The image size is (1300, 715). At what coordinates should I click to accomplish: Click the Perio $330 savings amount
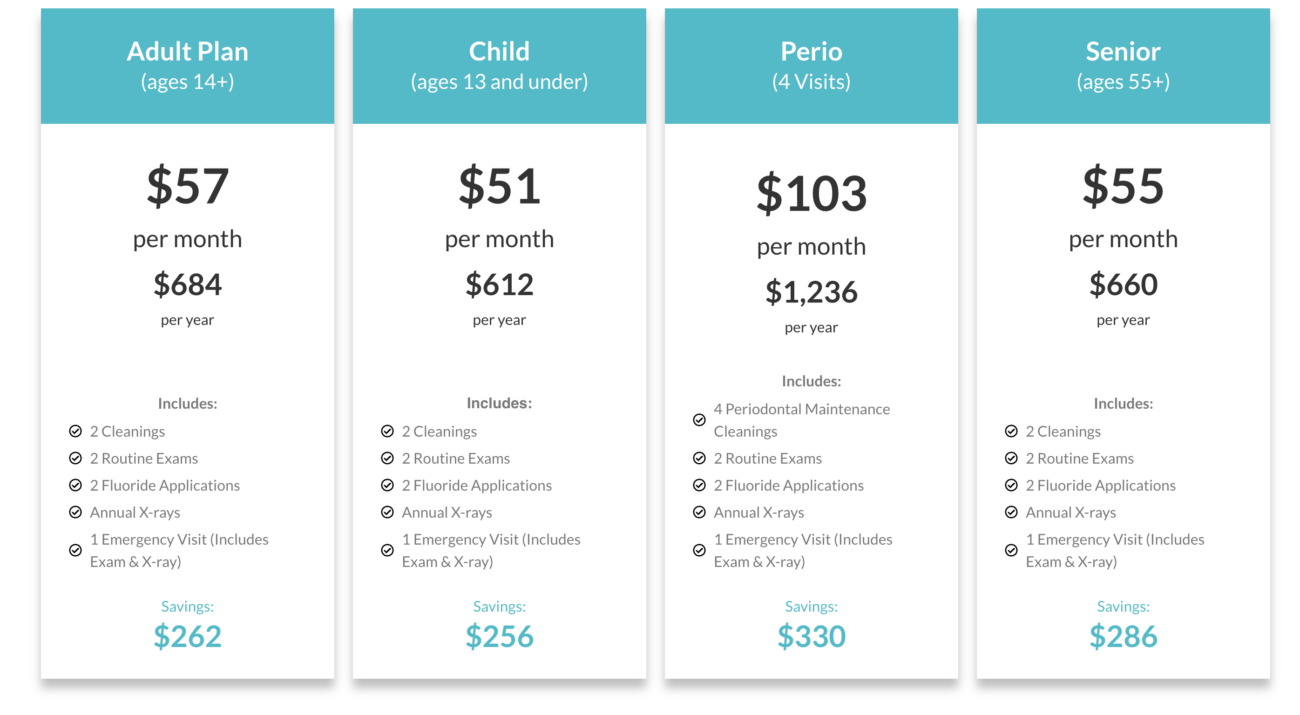[x=811, y=637]
